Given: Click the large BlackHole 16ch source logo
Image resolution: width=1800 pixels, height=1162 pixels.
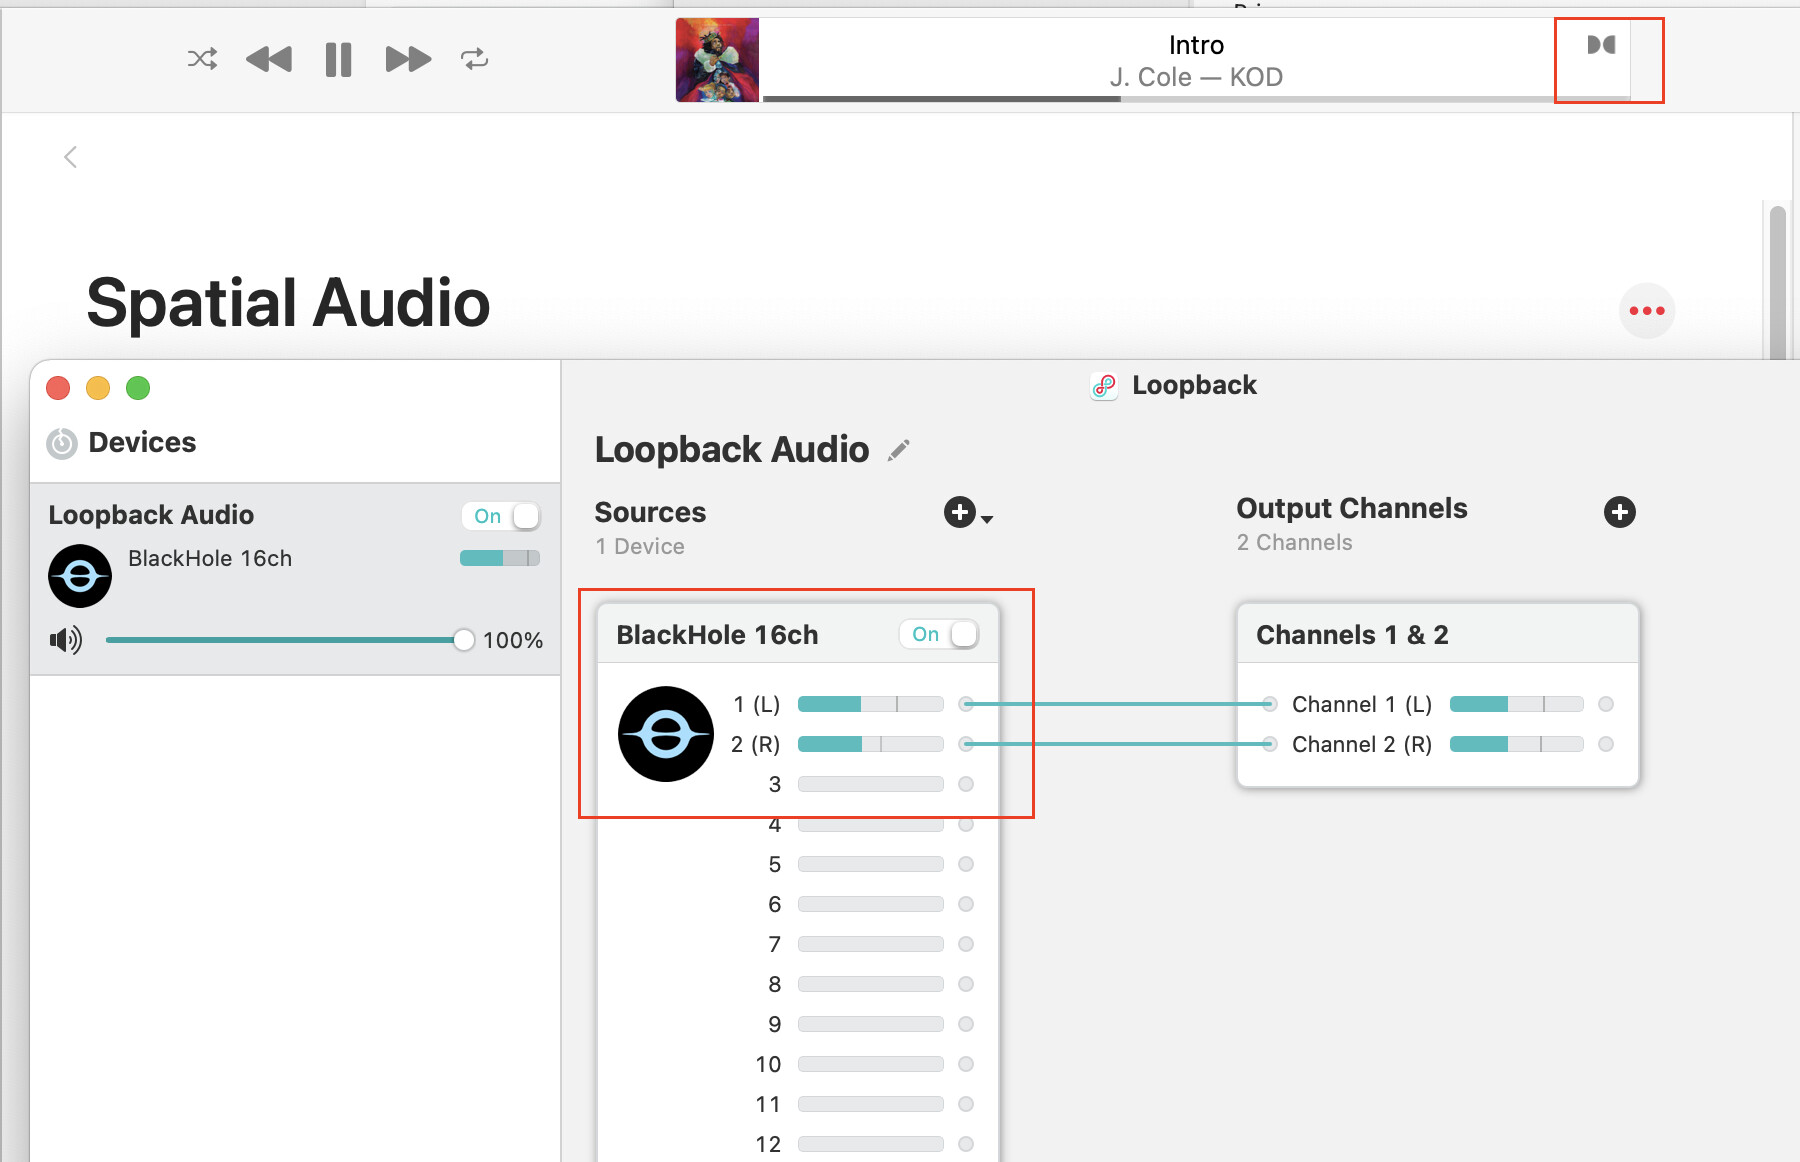Looking at the screenshot, I should pos(666,734).
